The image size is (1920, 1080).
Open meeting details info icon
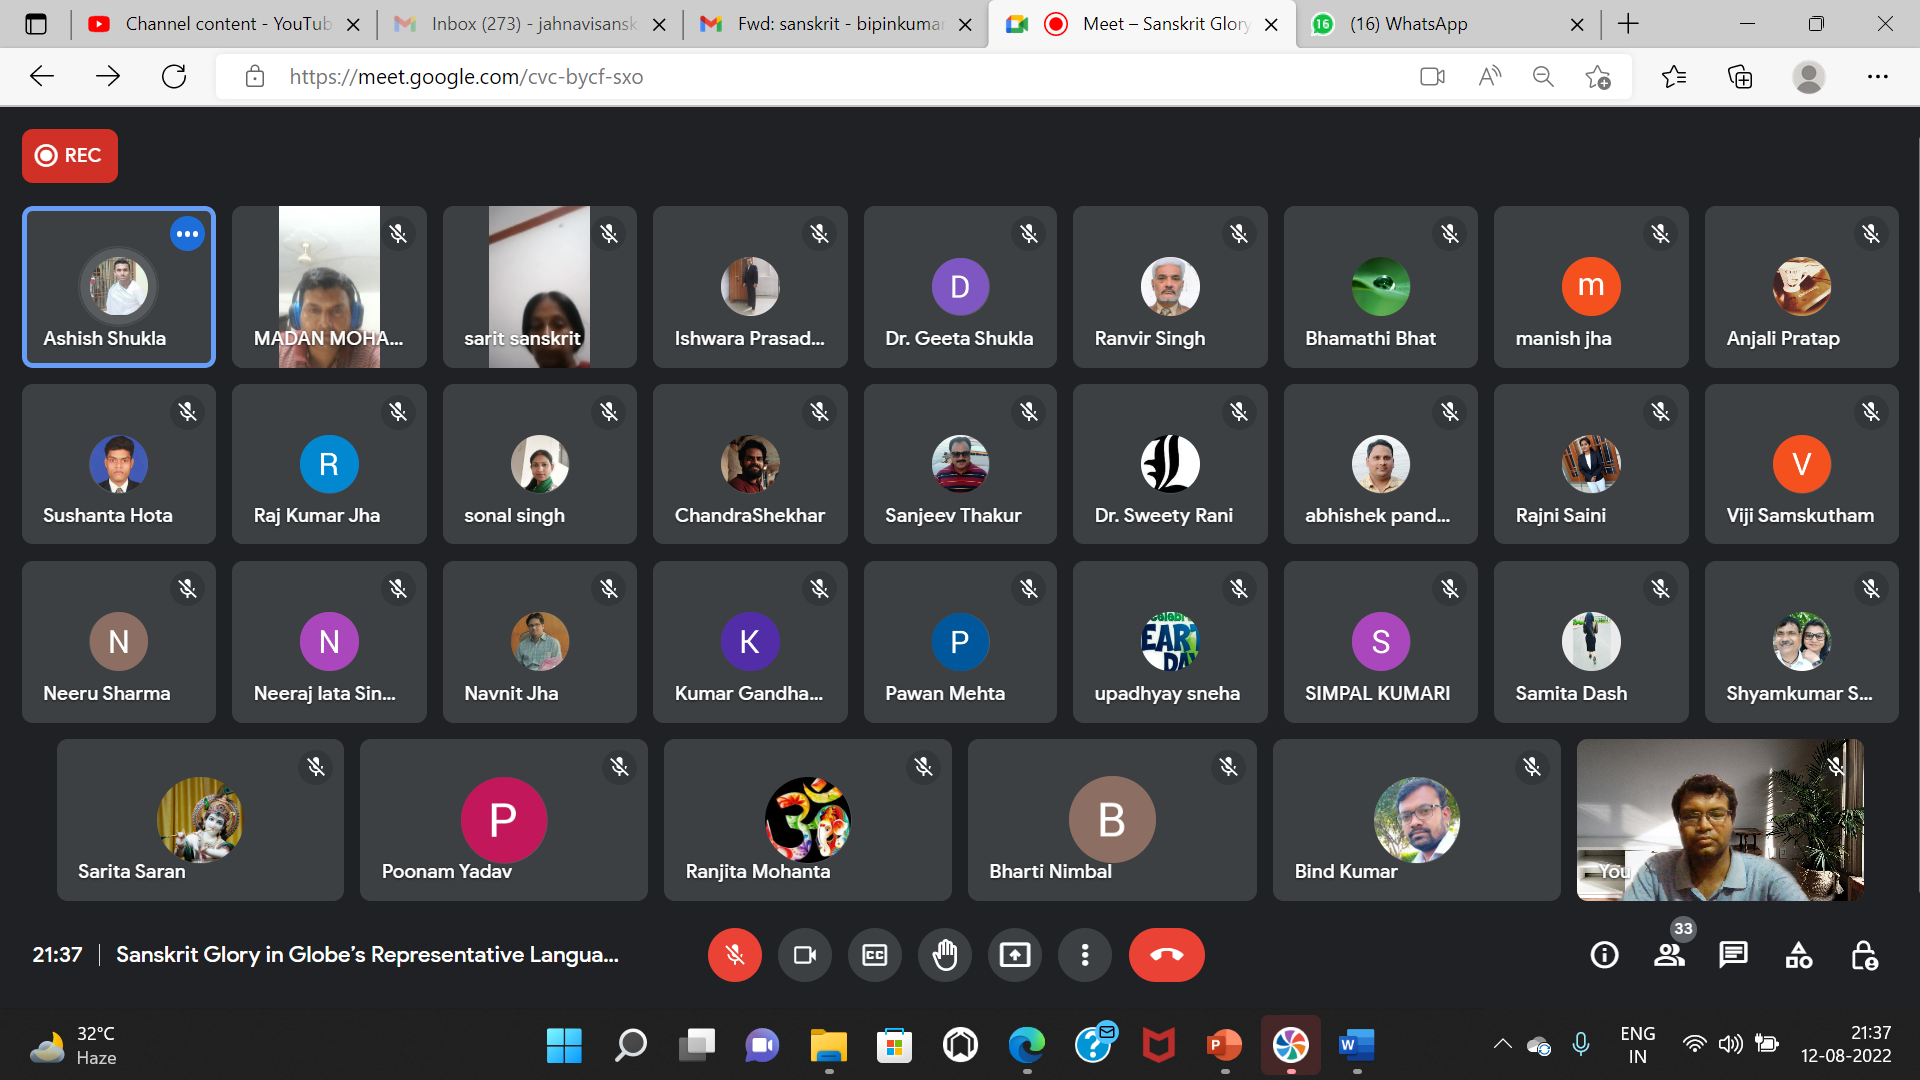tap(1604, 955)
